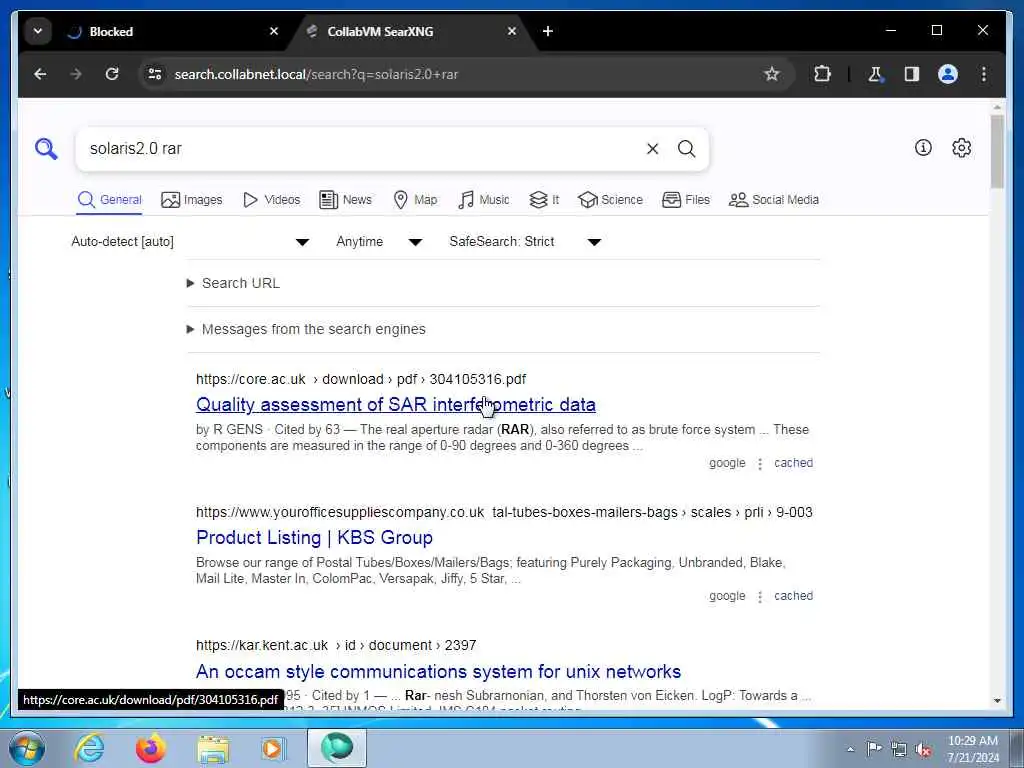The height and width of the screenshot is (768, 1024).
Task: Launch Internet Explorer from taskbar
Action: click(89, 748)
